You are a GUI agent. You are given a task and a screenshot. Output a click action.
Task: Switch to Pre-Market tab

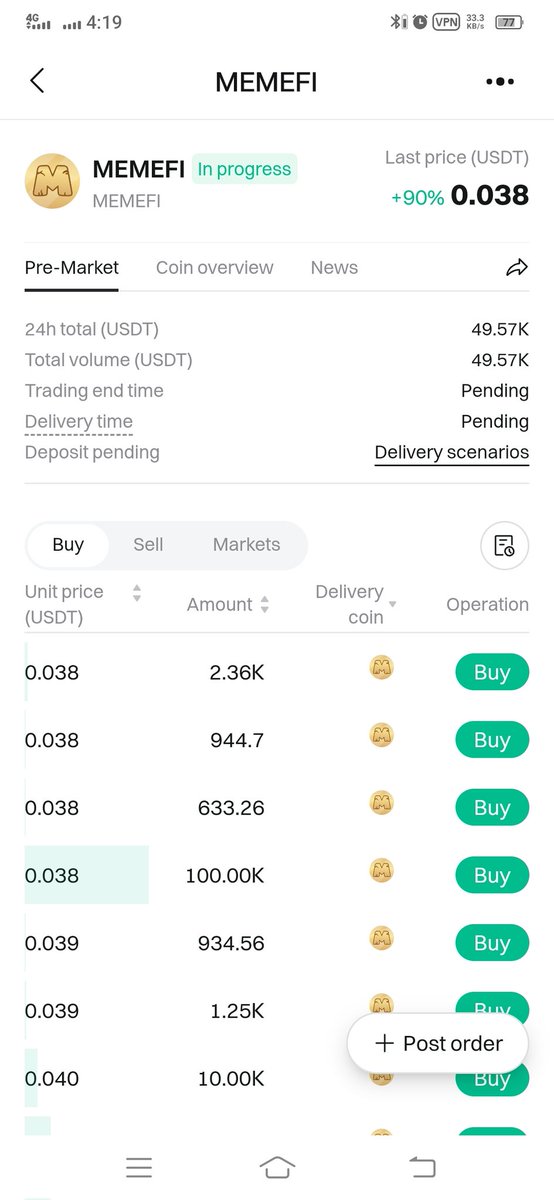[72, 268]
